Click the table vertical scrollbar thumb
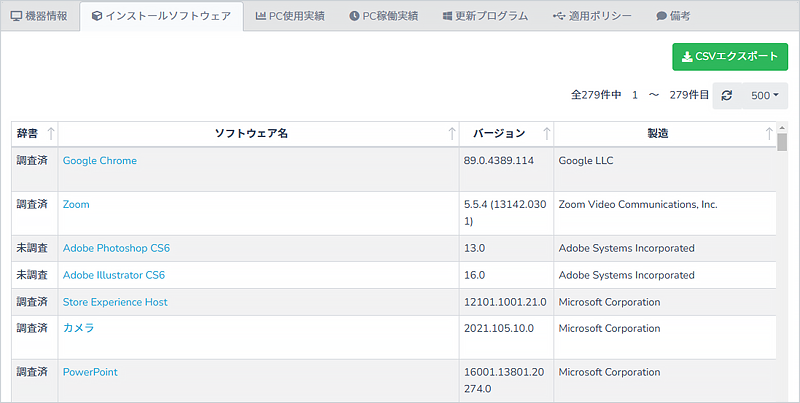The image size is (800, 403). coord(782,142)
